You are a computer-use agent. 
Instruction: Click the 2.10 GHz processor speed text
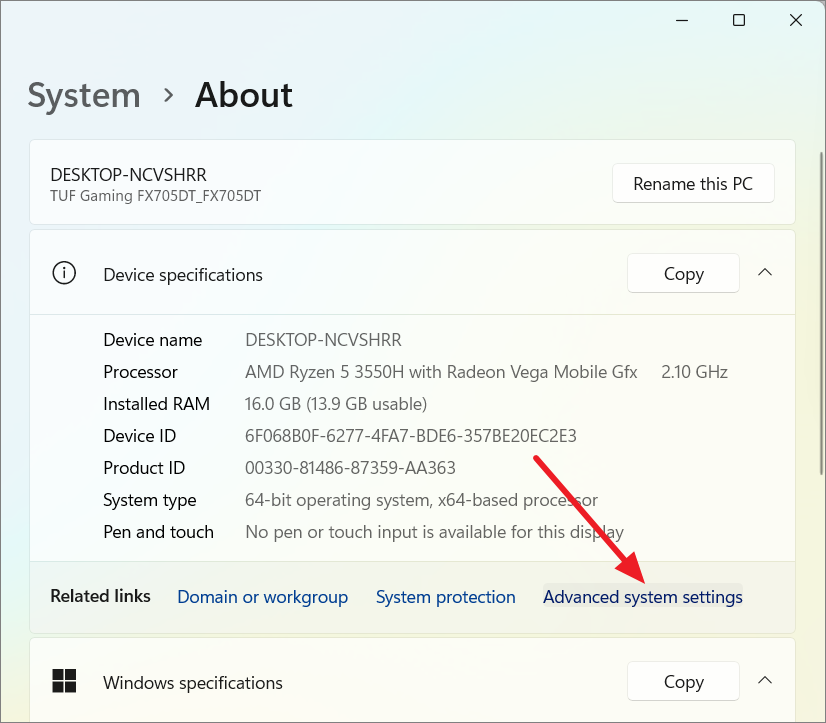pos(694,372)
